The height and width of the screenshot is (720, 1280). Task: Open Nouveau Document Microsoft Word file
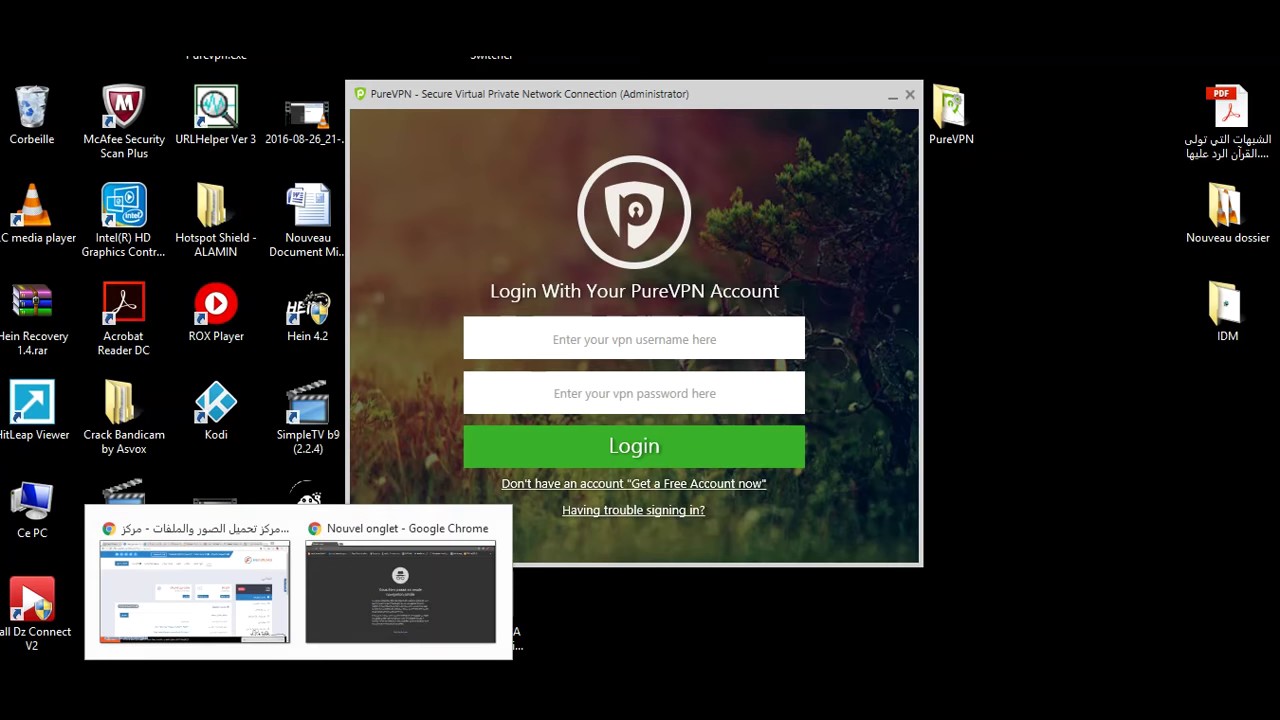(x=307, y=205)
